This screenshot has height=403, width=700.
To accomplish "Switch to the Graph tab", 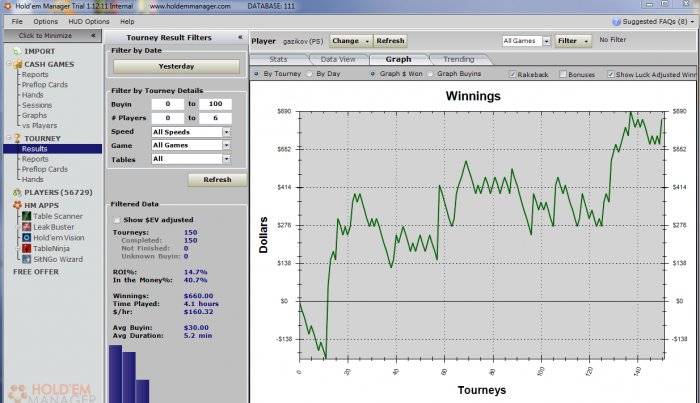I will [x=398, y=59].
